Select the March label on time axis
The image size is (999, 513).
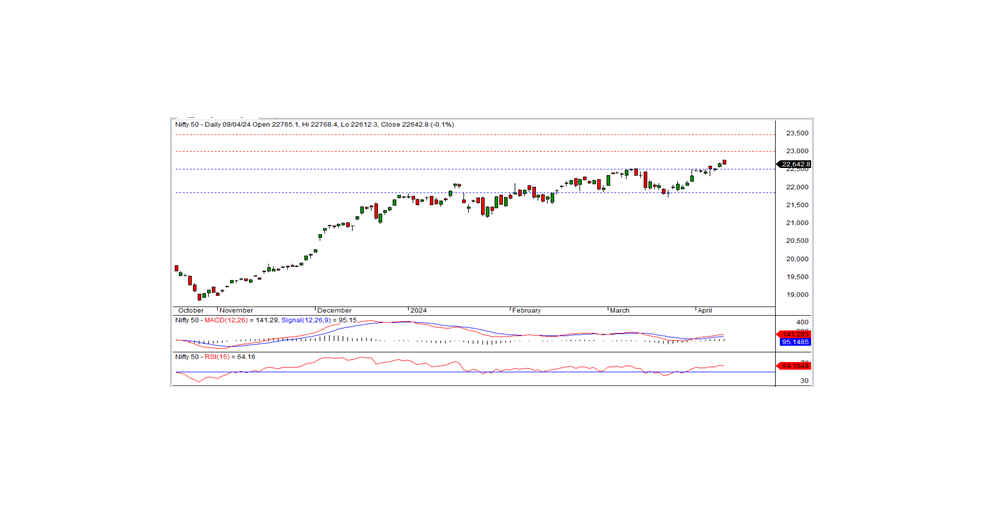point(619,311)
